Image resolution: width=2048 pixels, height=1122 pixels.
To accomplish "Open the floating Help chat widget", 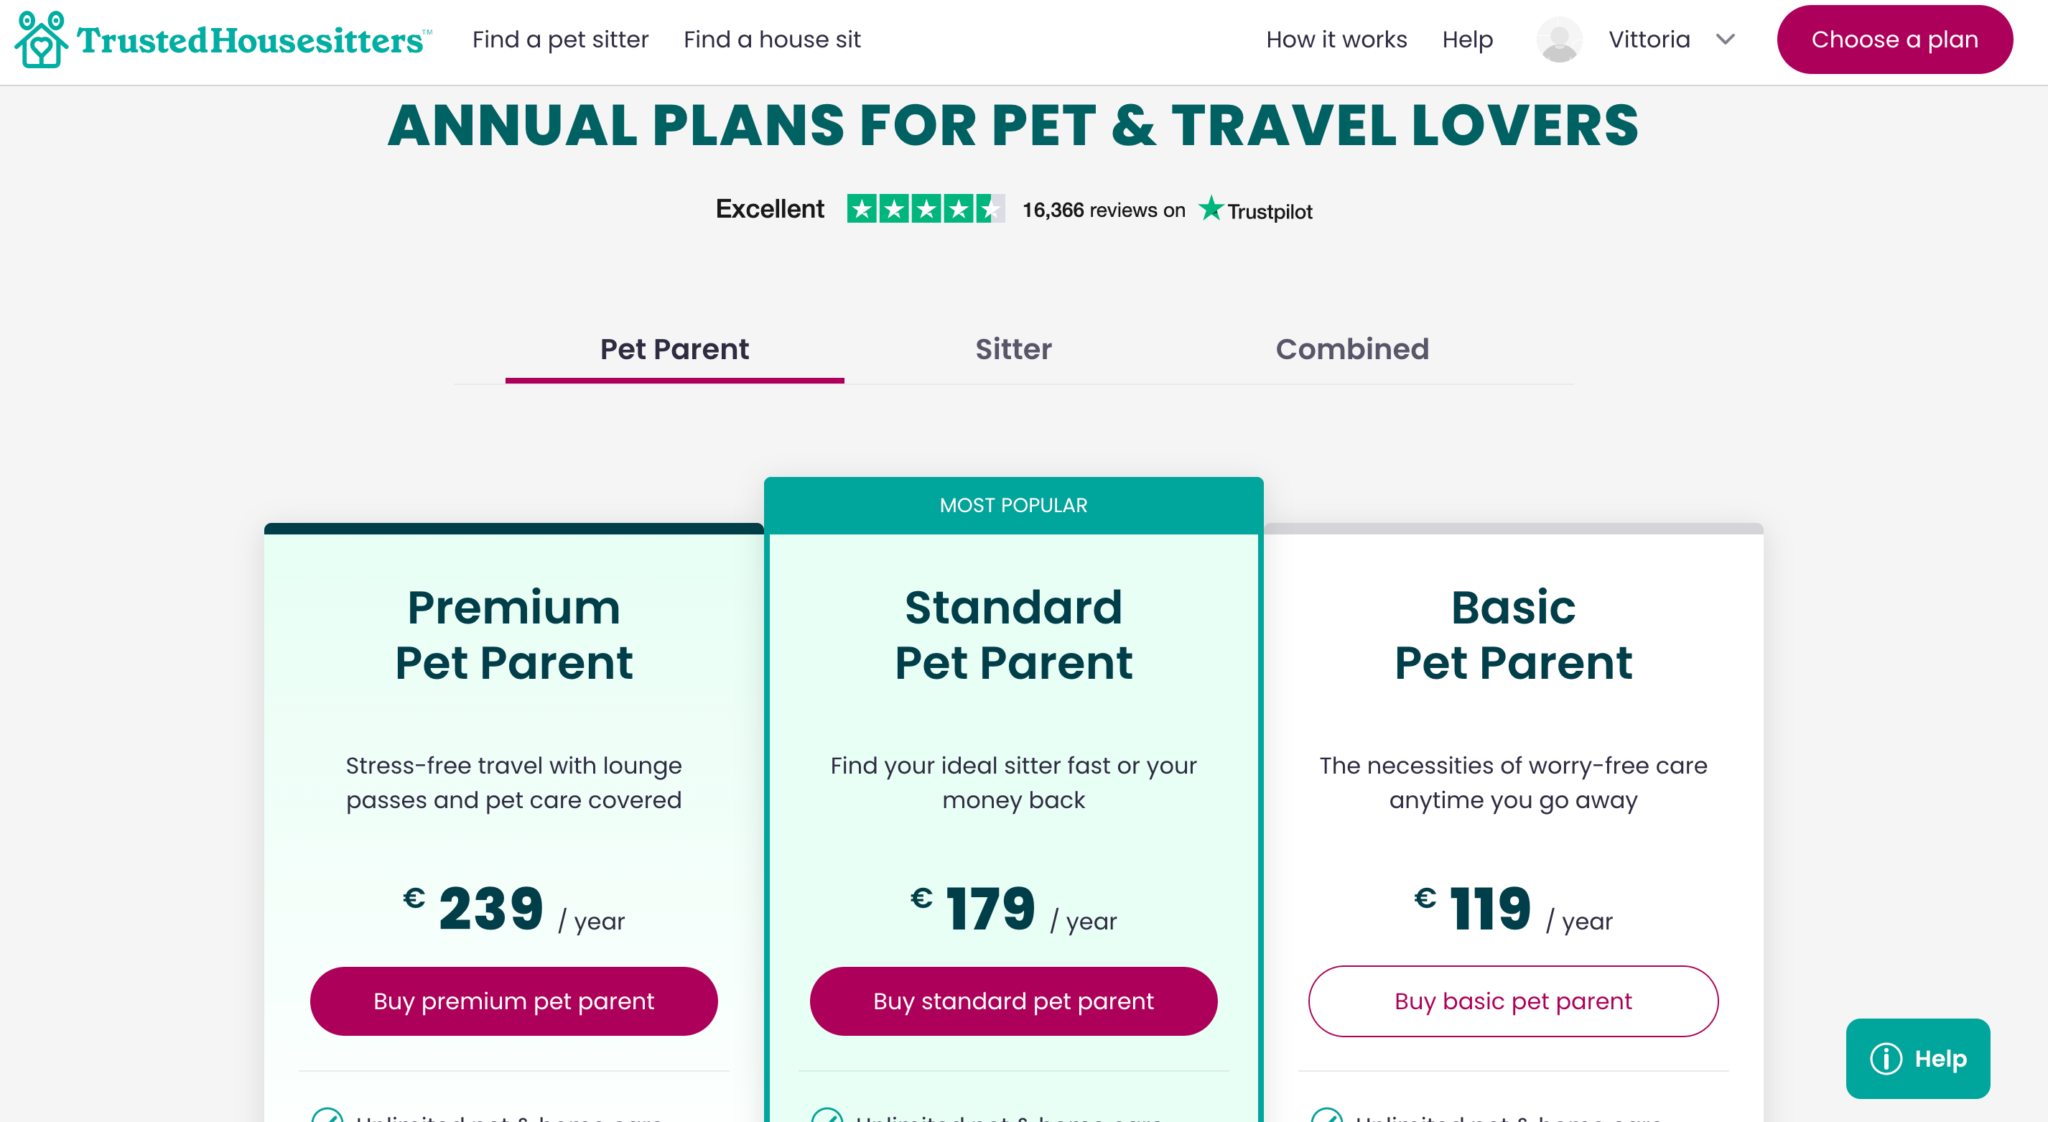I will pos(1917,1058).
